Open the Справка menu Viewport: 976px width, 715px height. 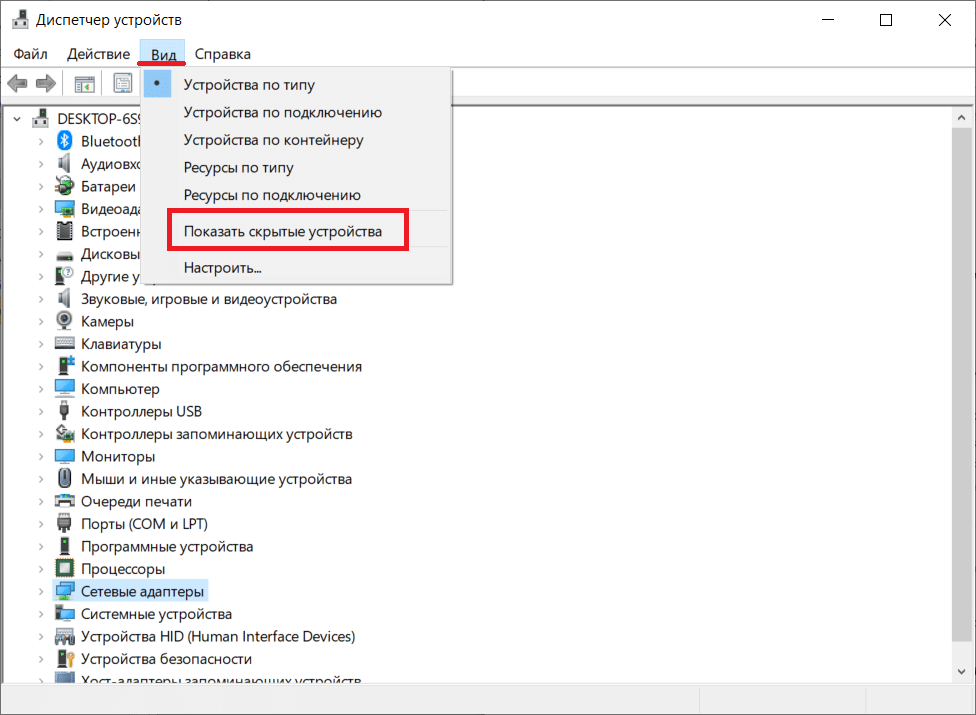[x=222, y=54]
